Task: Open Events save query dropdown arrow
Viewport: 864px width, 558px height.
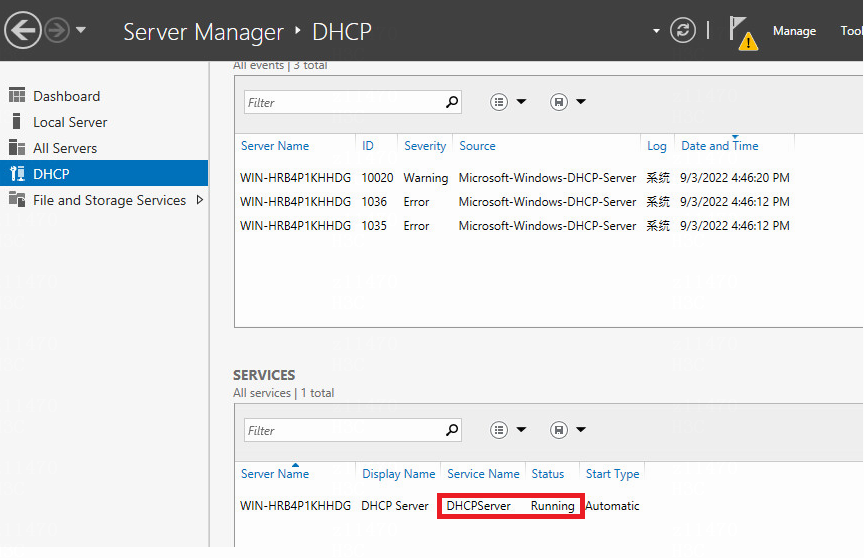Action: pos(581,101)
